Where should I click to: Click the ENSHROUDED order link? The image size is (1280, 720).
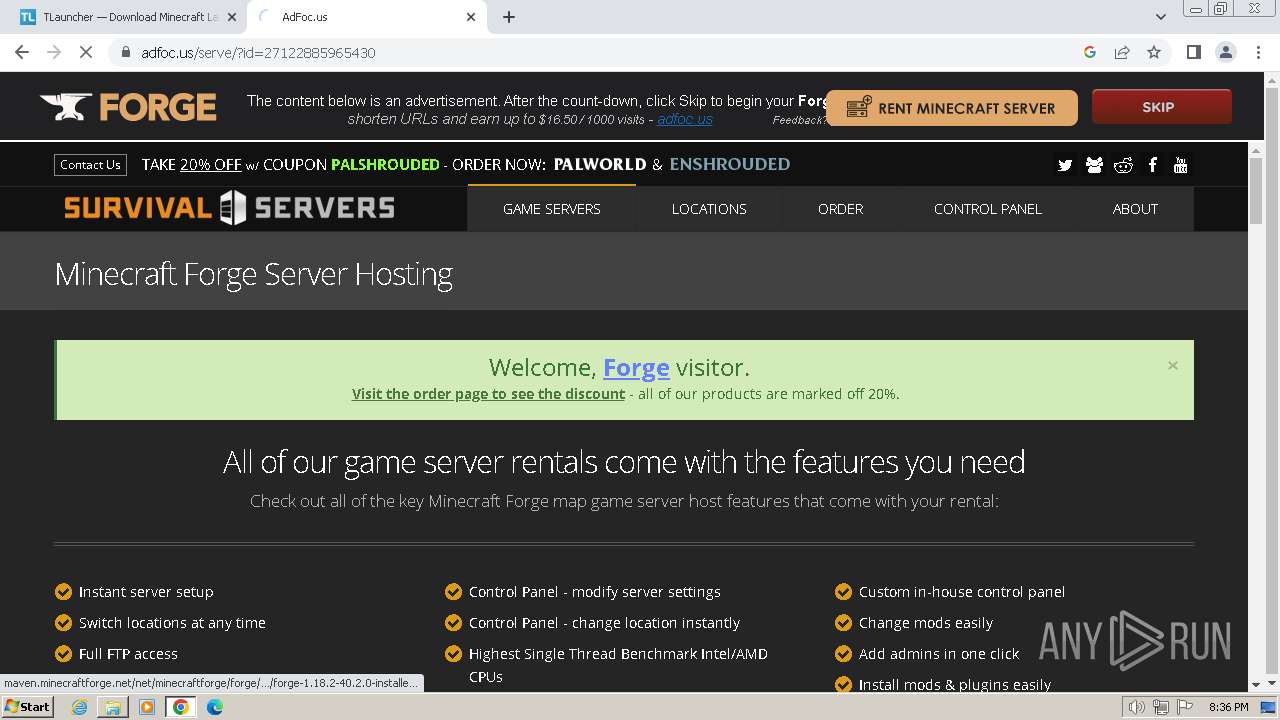click(730, 164)
